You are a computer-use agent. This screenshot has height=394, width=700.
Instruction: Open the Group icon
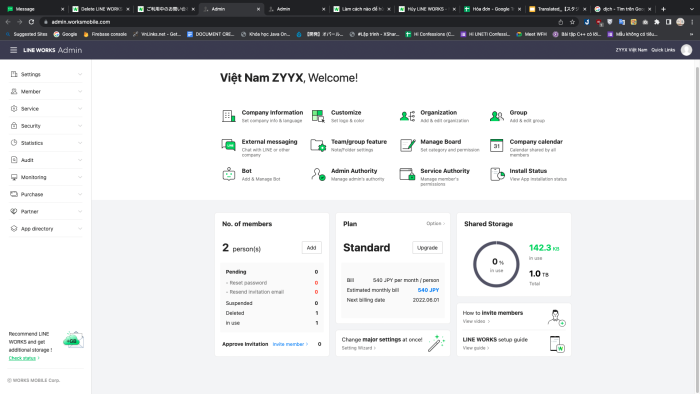[x=496, y=116]
